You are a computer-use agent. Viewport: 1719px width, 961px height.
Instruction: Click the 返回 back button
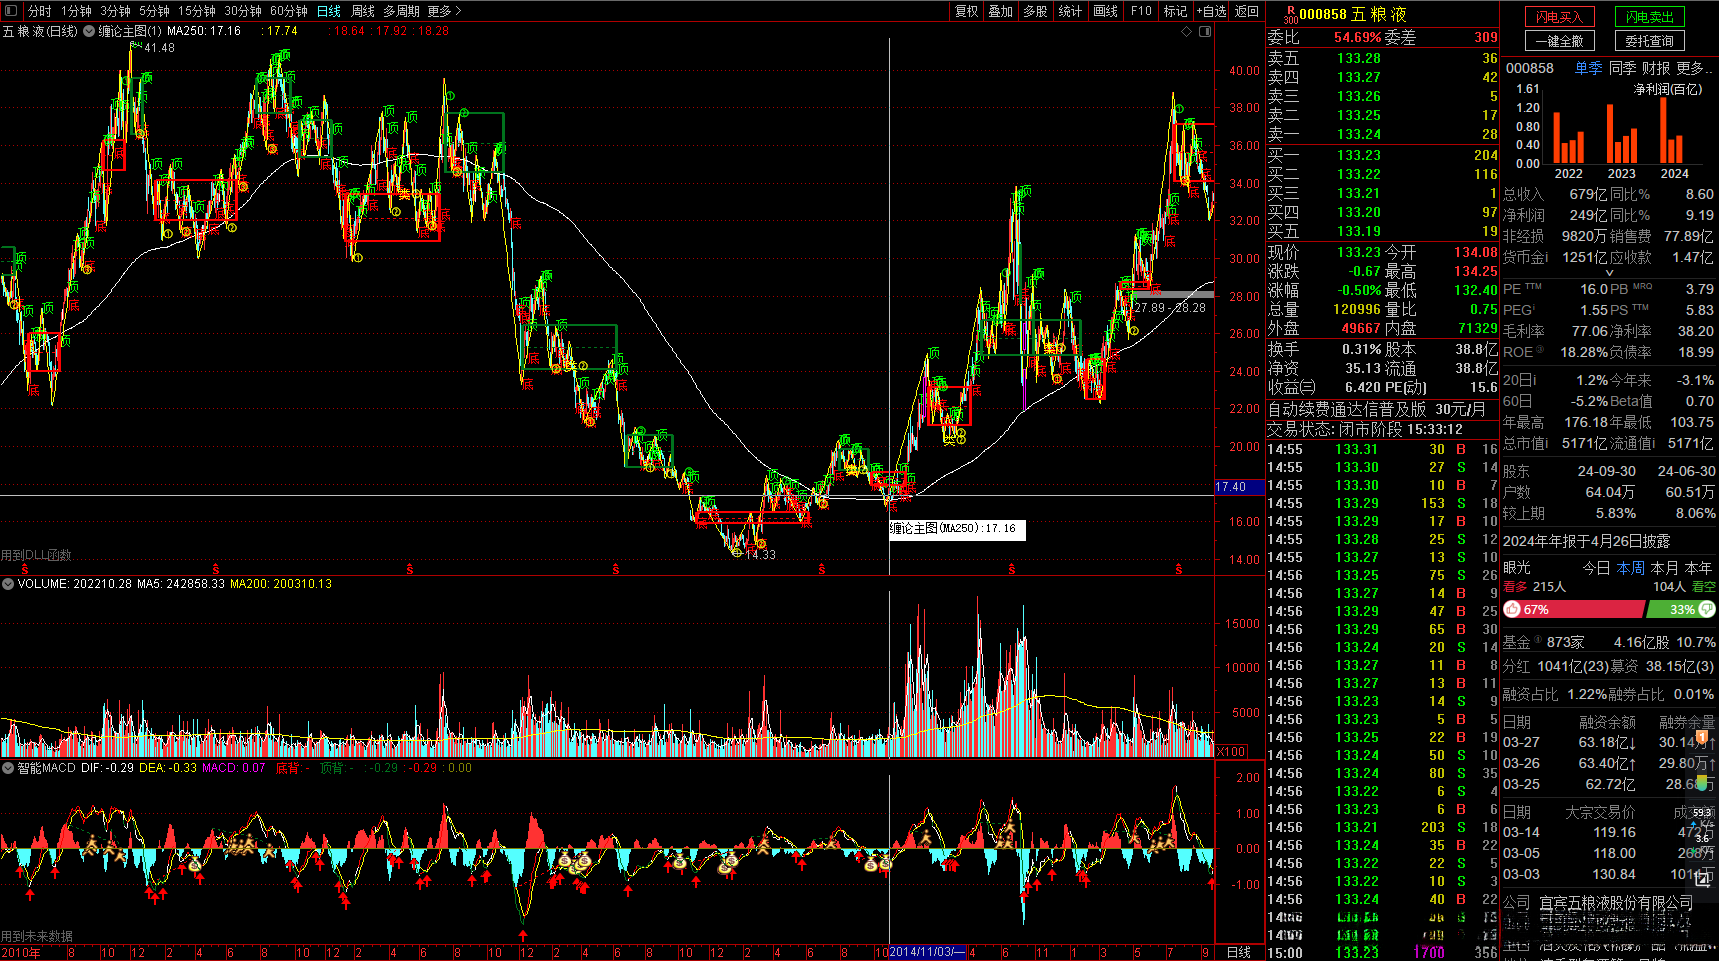(1246, 11)
